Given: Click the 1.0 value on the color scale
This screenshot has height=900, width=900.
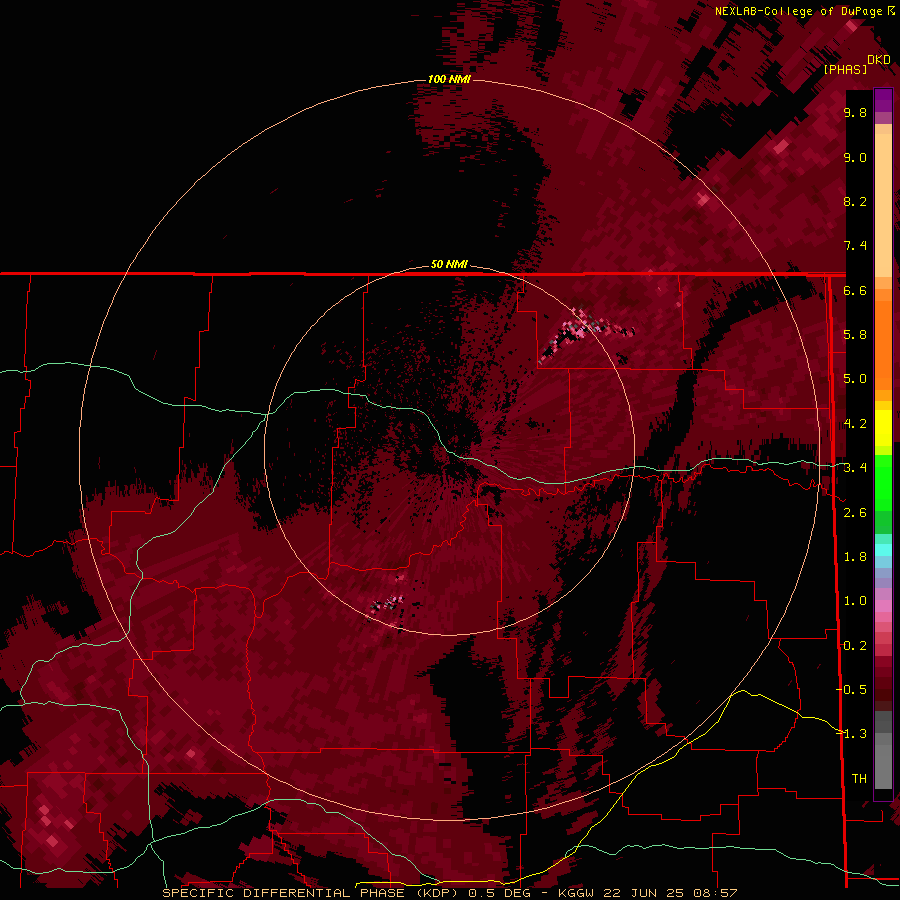Looking at the screenshot, I should [855, 601].
